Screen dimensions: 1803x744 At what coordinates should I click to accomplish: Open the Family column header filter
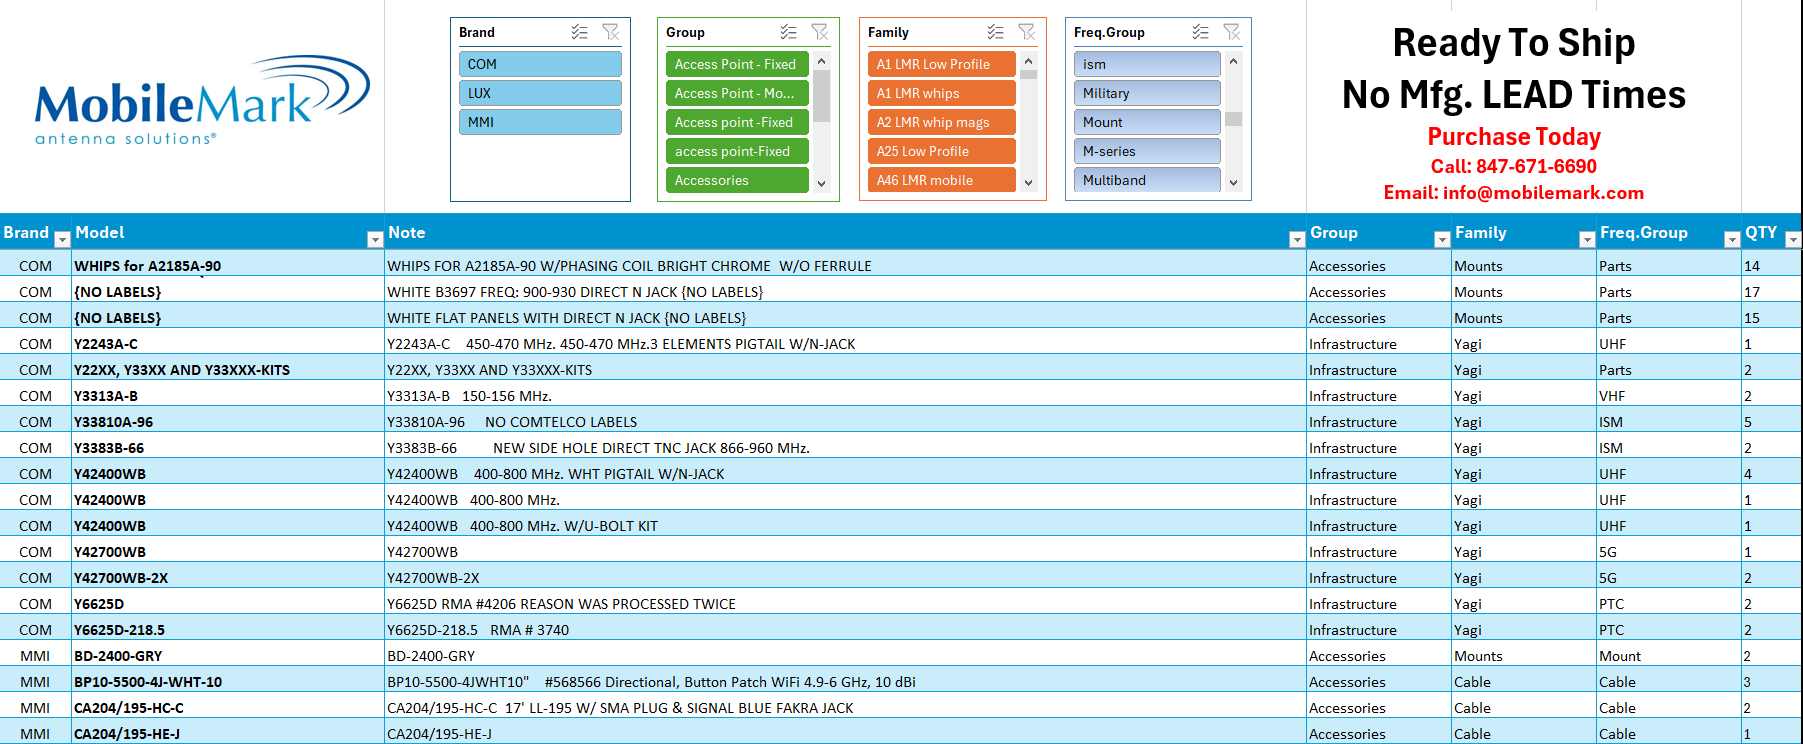coord(1586,239)
